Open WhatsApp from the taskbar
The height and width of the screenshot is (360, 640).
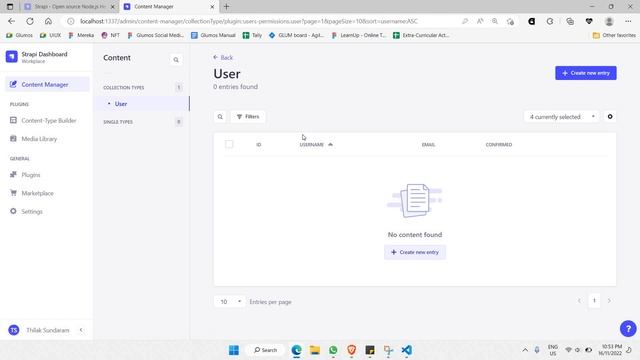point(333,350)
